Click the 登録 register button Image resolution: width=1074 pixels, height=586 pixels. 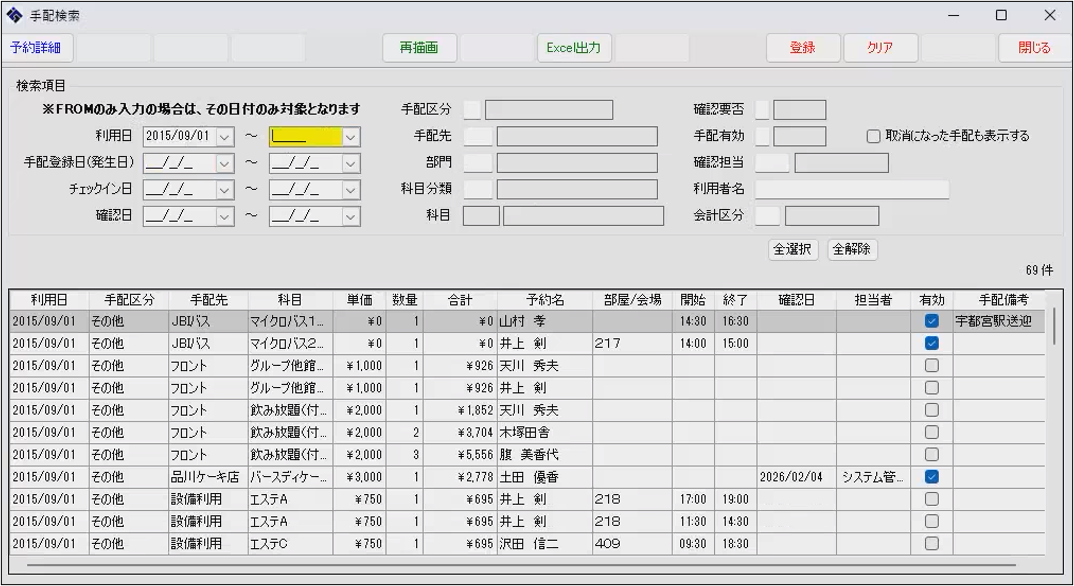pyautogui.click(x=802, y=48)
